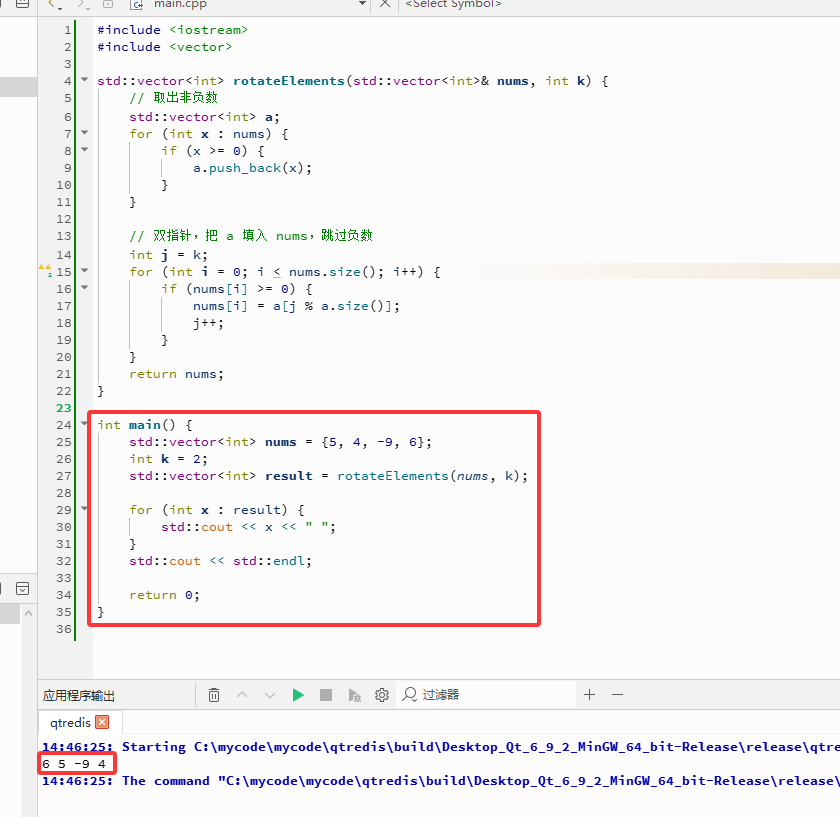Click 'nums = {5, 4, -9, 6};' declaration
840x817 pixels.
348,442
